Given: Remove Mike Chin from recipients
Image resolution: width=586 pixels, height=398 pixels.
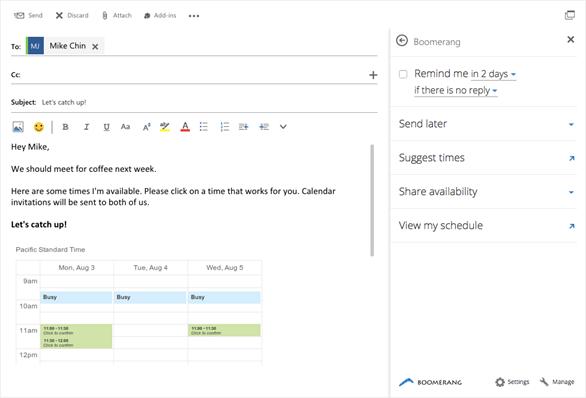Looking at the screenshot, I should [95, 46].
